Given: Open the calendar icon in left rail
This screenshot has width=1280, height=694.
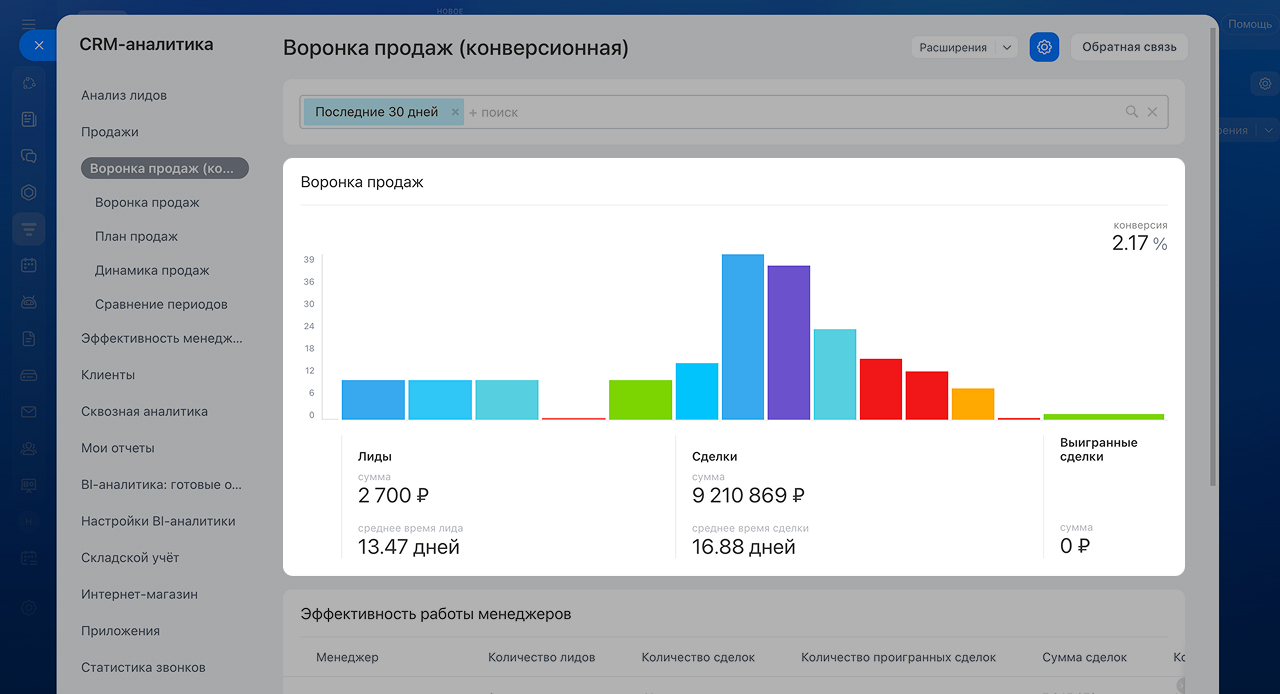Looking at the screenshot, I should 28,265.
